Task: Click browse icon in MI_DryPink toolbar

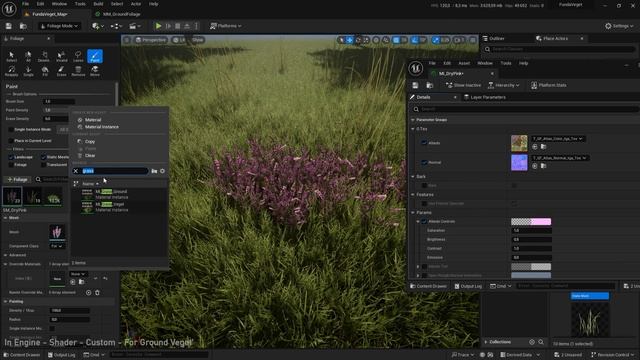Action: pos(429,85)
